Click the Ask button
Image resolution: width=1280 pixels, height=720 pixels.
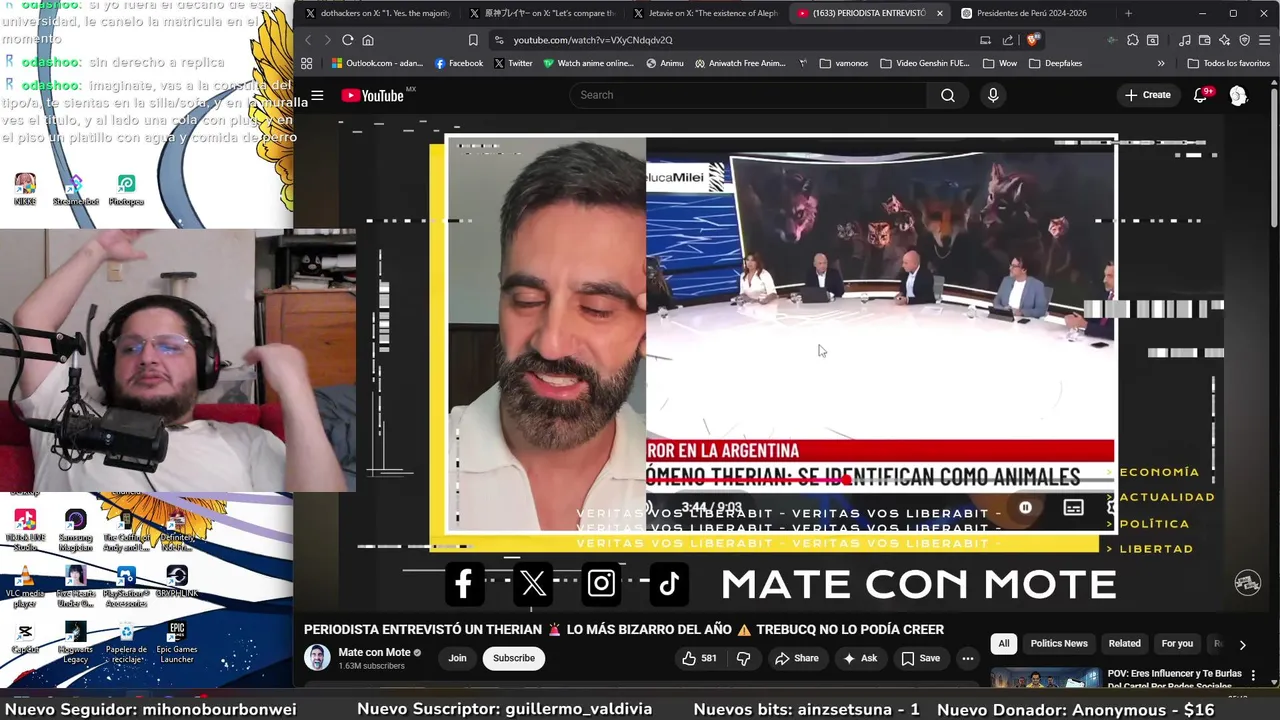click(x=860, y=658)
